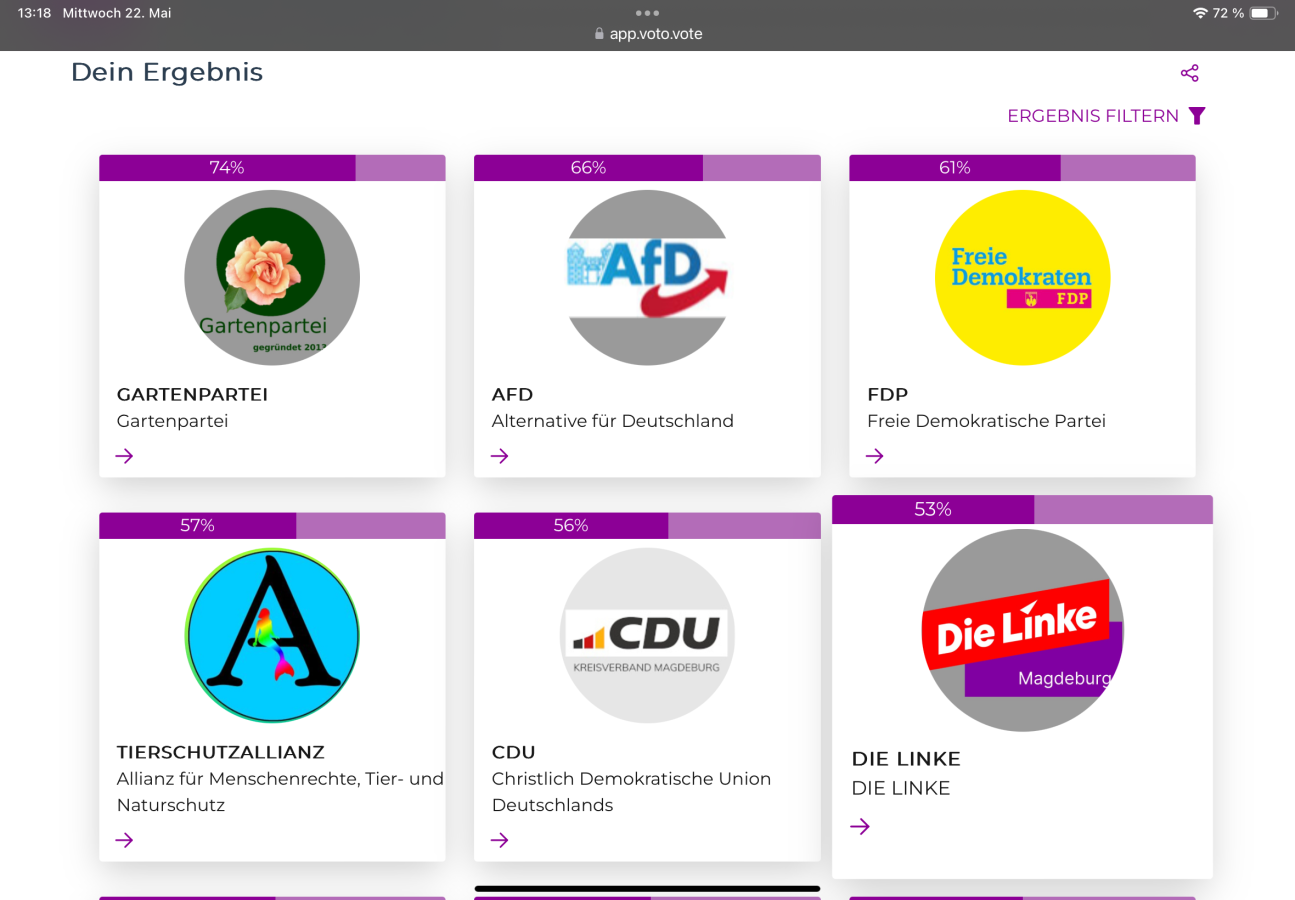Select the AfD logo
Screen dimensions: 1295x900
pos(647,277)
